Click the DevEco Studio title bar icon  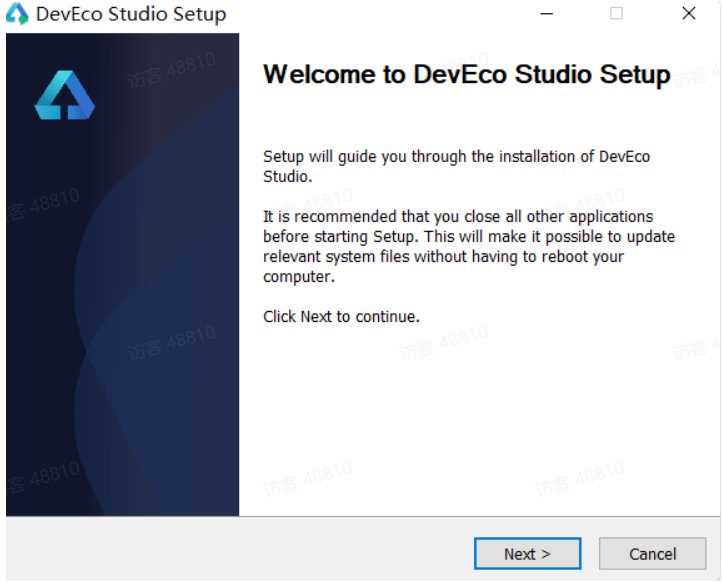click(18, 14)
